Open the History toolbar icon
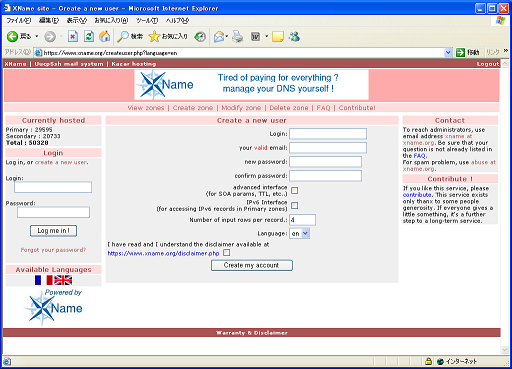This screenshot has height=369, width=512. [x=200, y=36]
